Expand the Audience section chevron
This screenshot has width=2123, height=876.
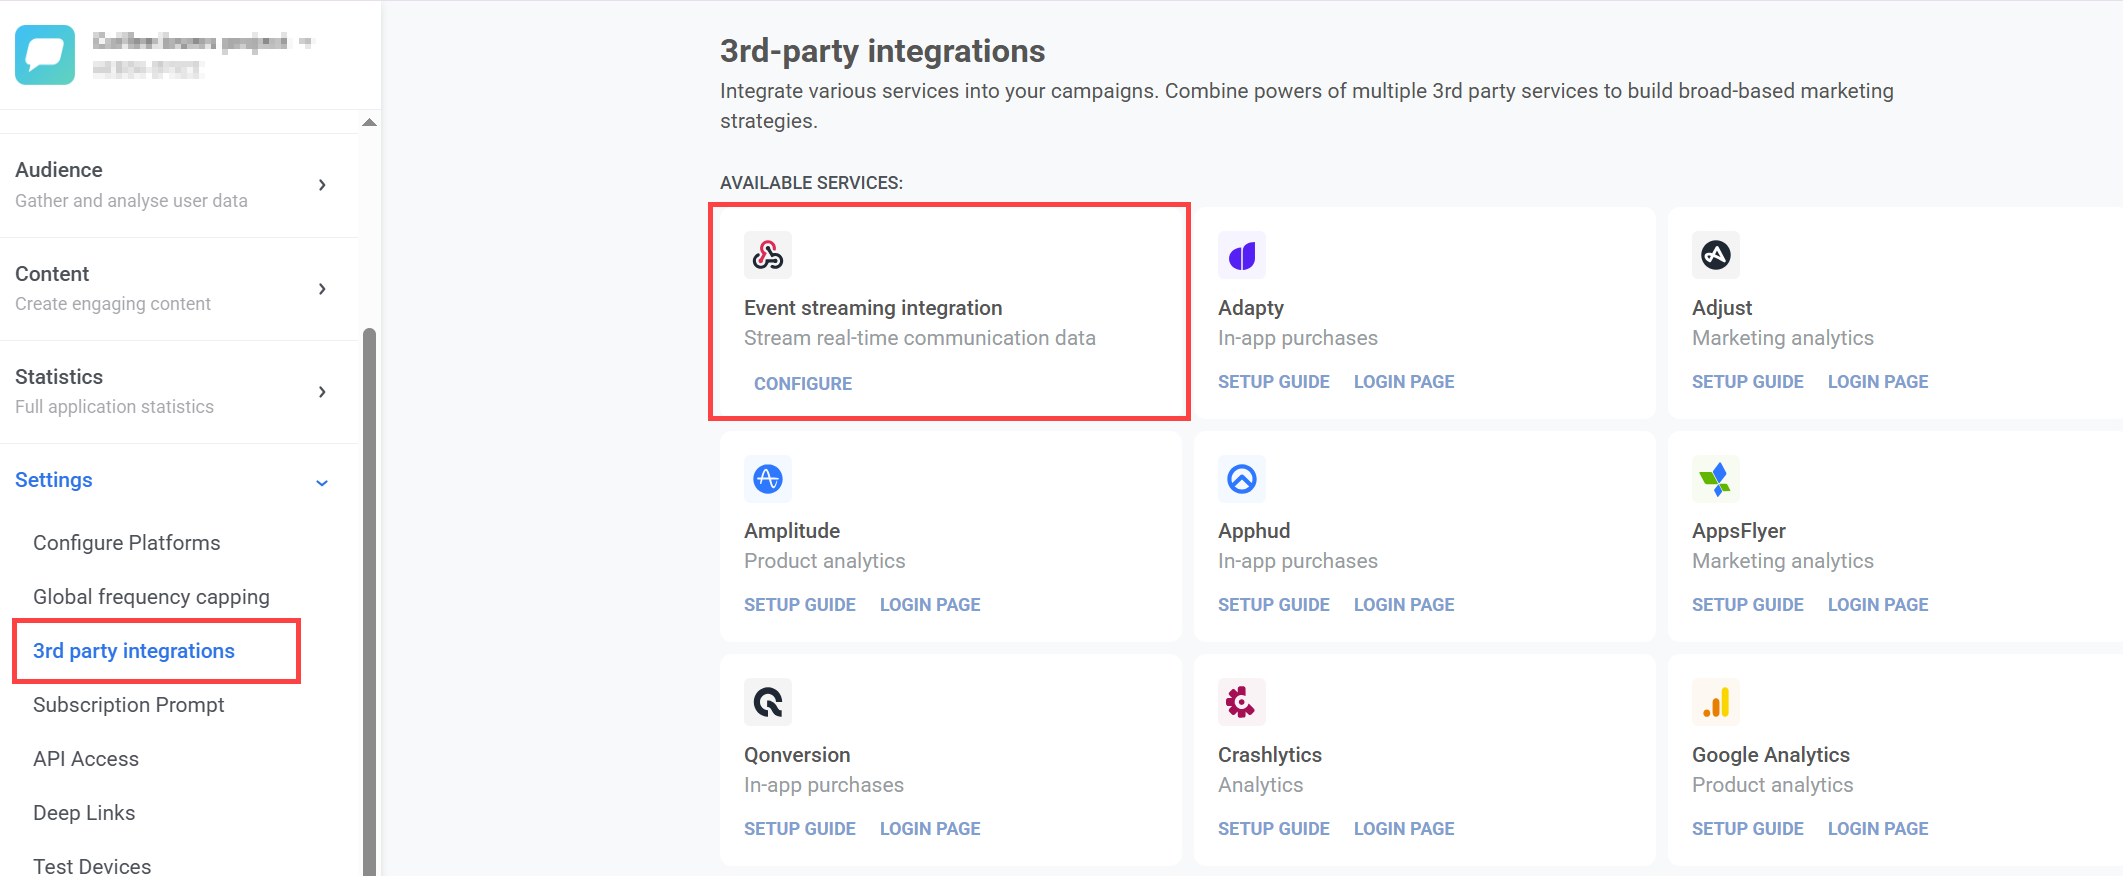[x=322, y=185]
